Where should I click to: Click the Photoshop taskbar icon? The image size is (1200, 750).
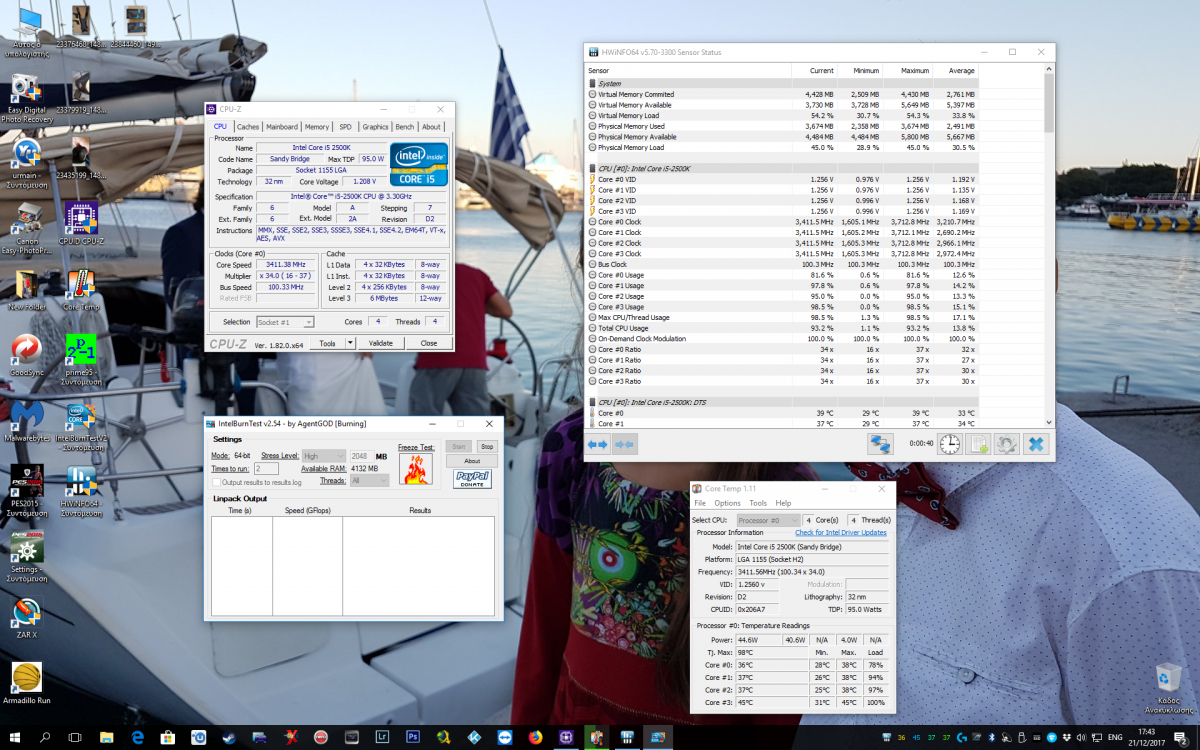pos(413,737)
